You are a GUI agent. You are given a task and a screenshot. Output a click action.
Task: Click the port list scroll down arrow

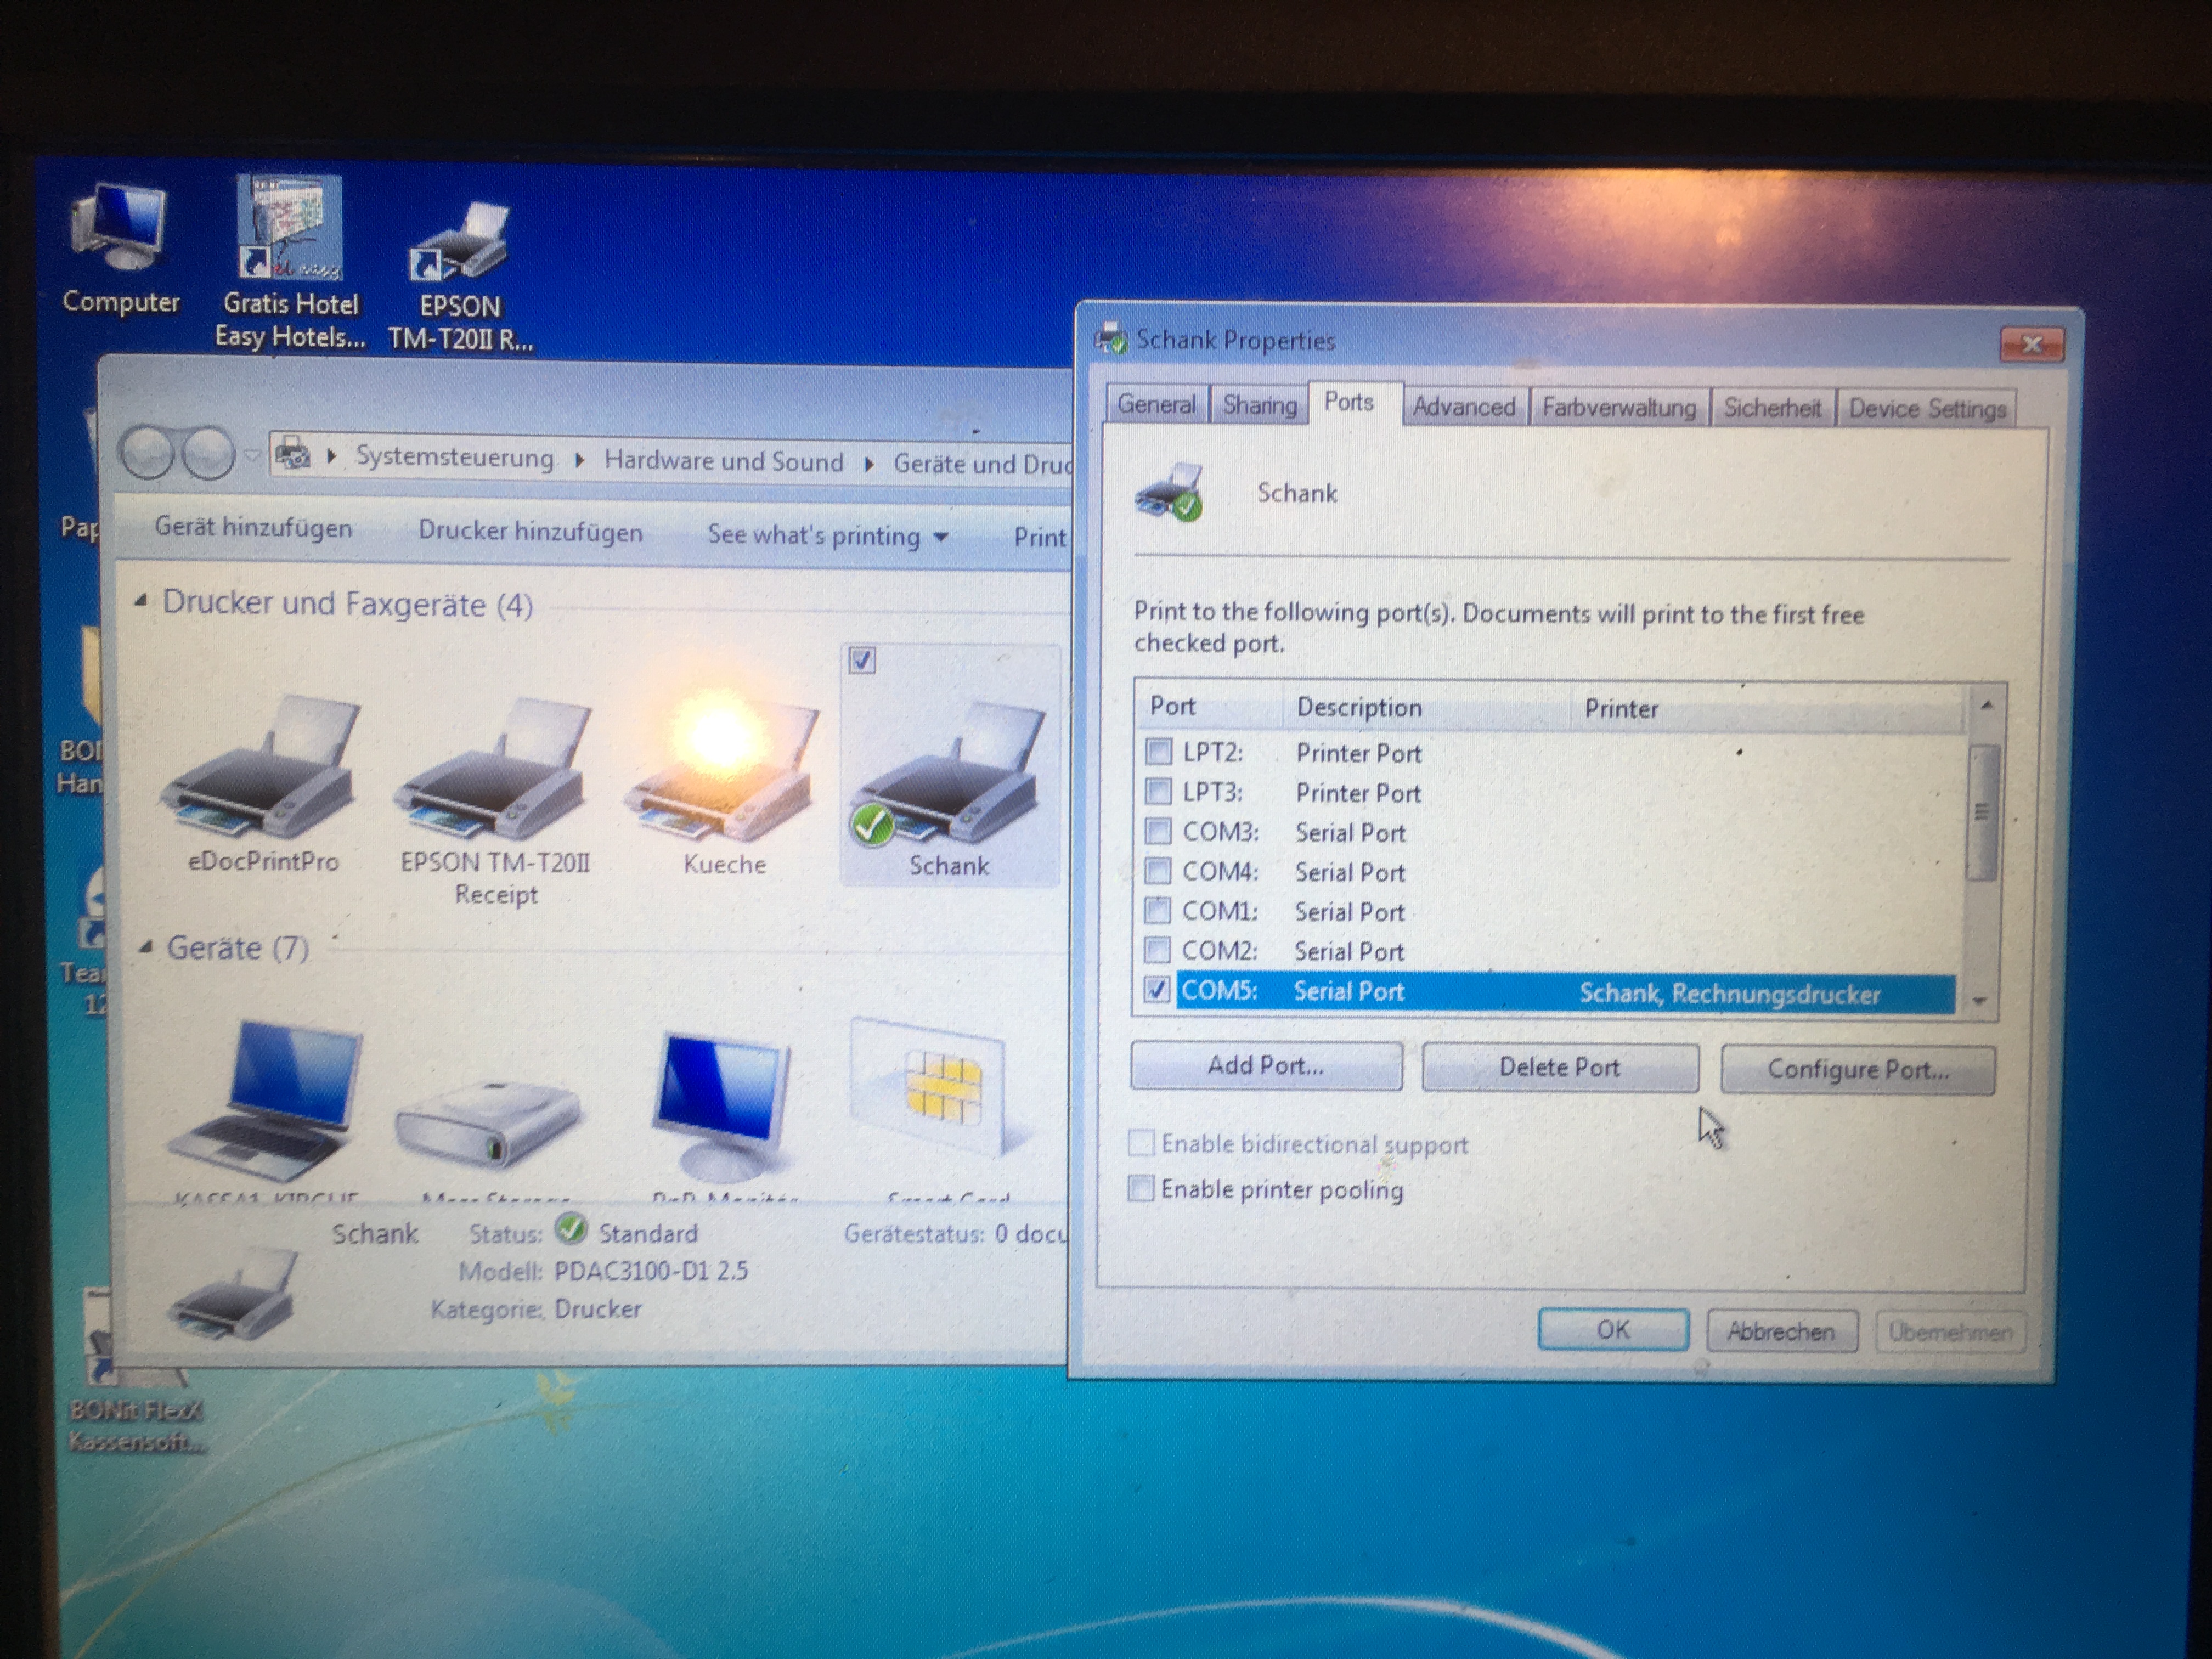[x=1980, y=1000]
